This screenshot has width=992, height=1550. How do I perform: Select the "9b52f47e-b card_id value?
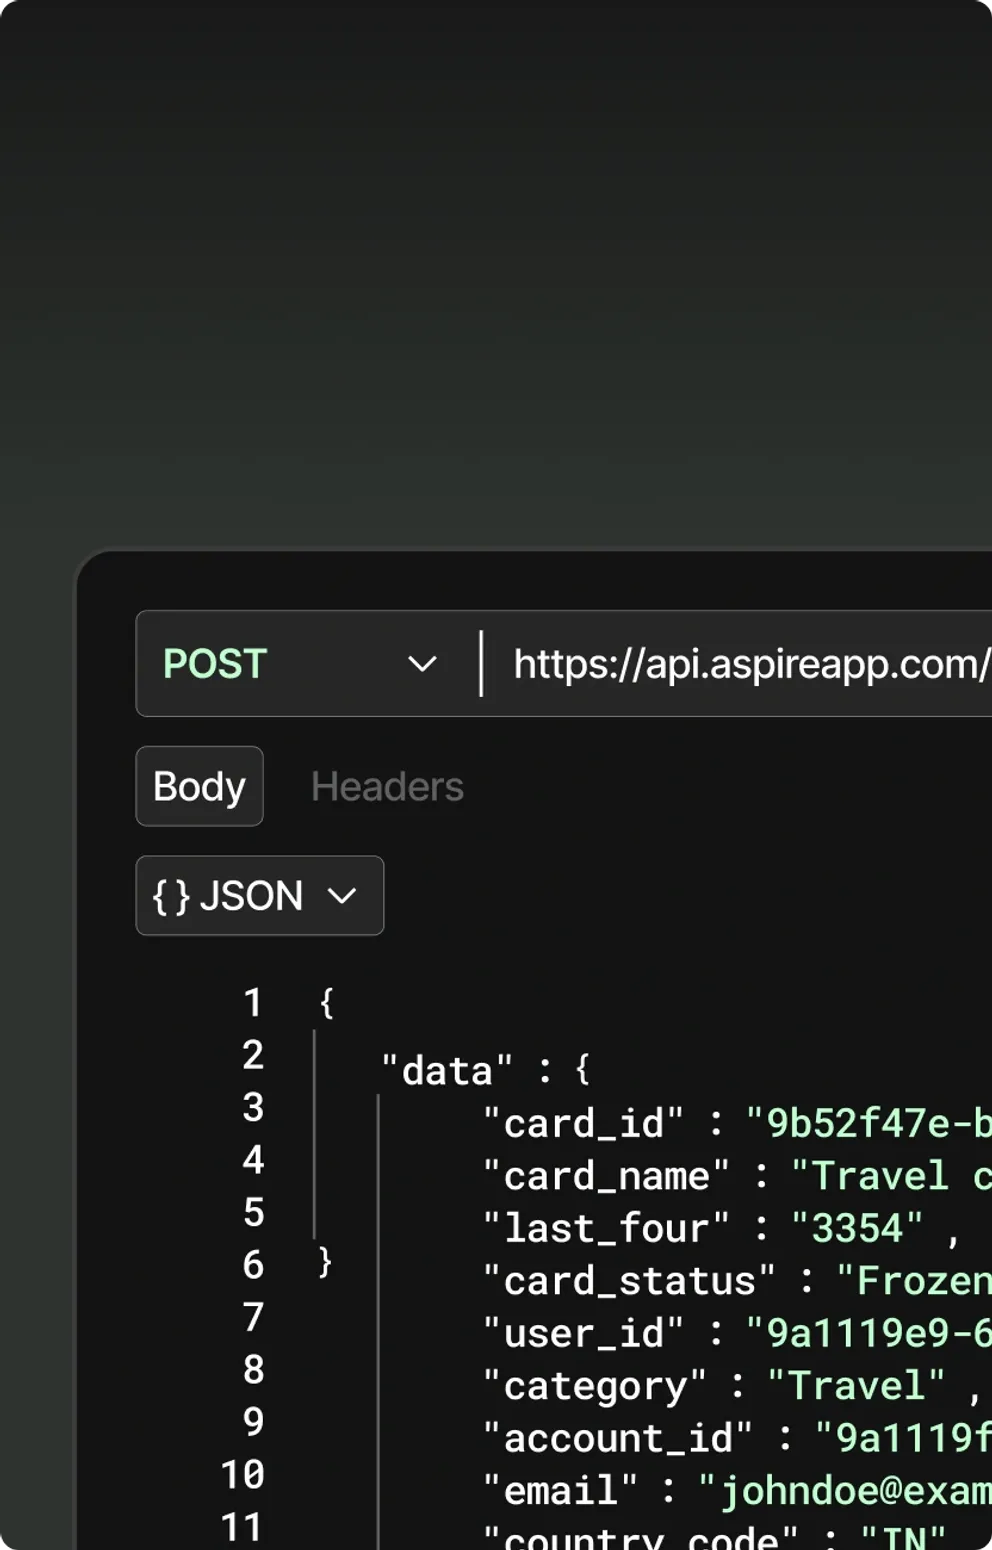point(869,1124)
